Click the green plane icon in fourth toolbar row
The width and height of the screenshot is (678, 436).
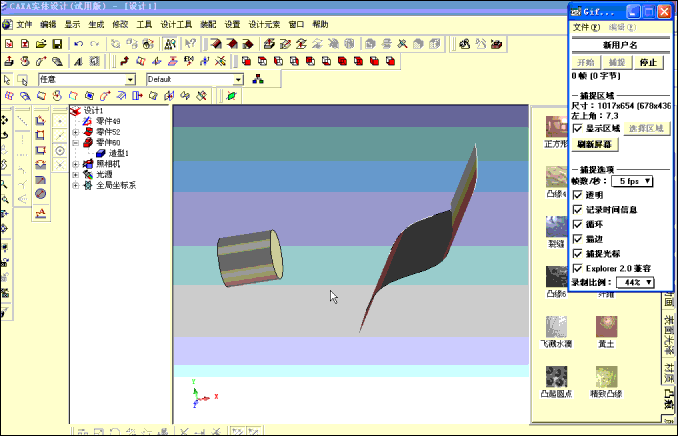pyautogui.click(x=231, y=96)
